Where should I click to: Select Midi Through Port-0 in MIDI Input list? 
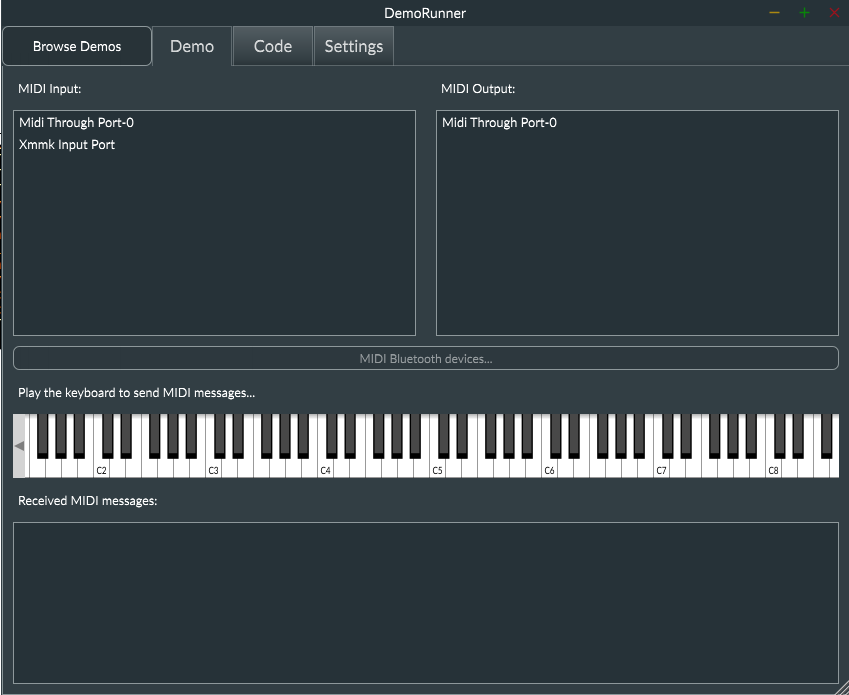click(x=214, y=123)
